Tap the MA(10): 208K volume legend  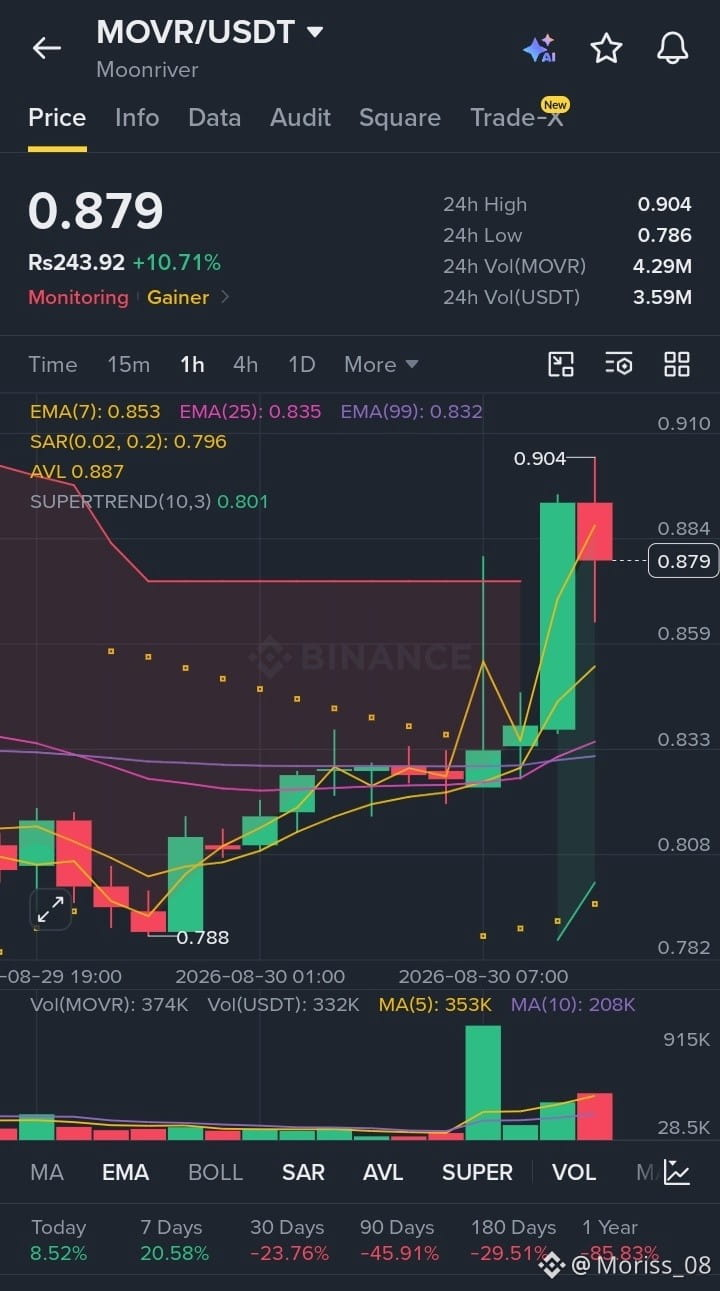click(573, 1005)
